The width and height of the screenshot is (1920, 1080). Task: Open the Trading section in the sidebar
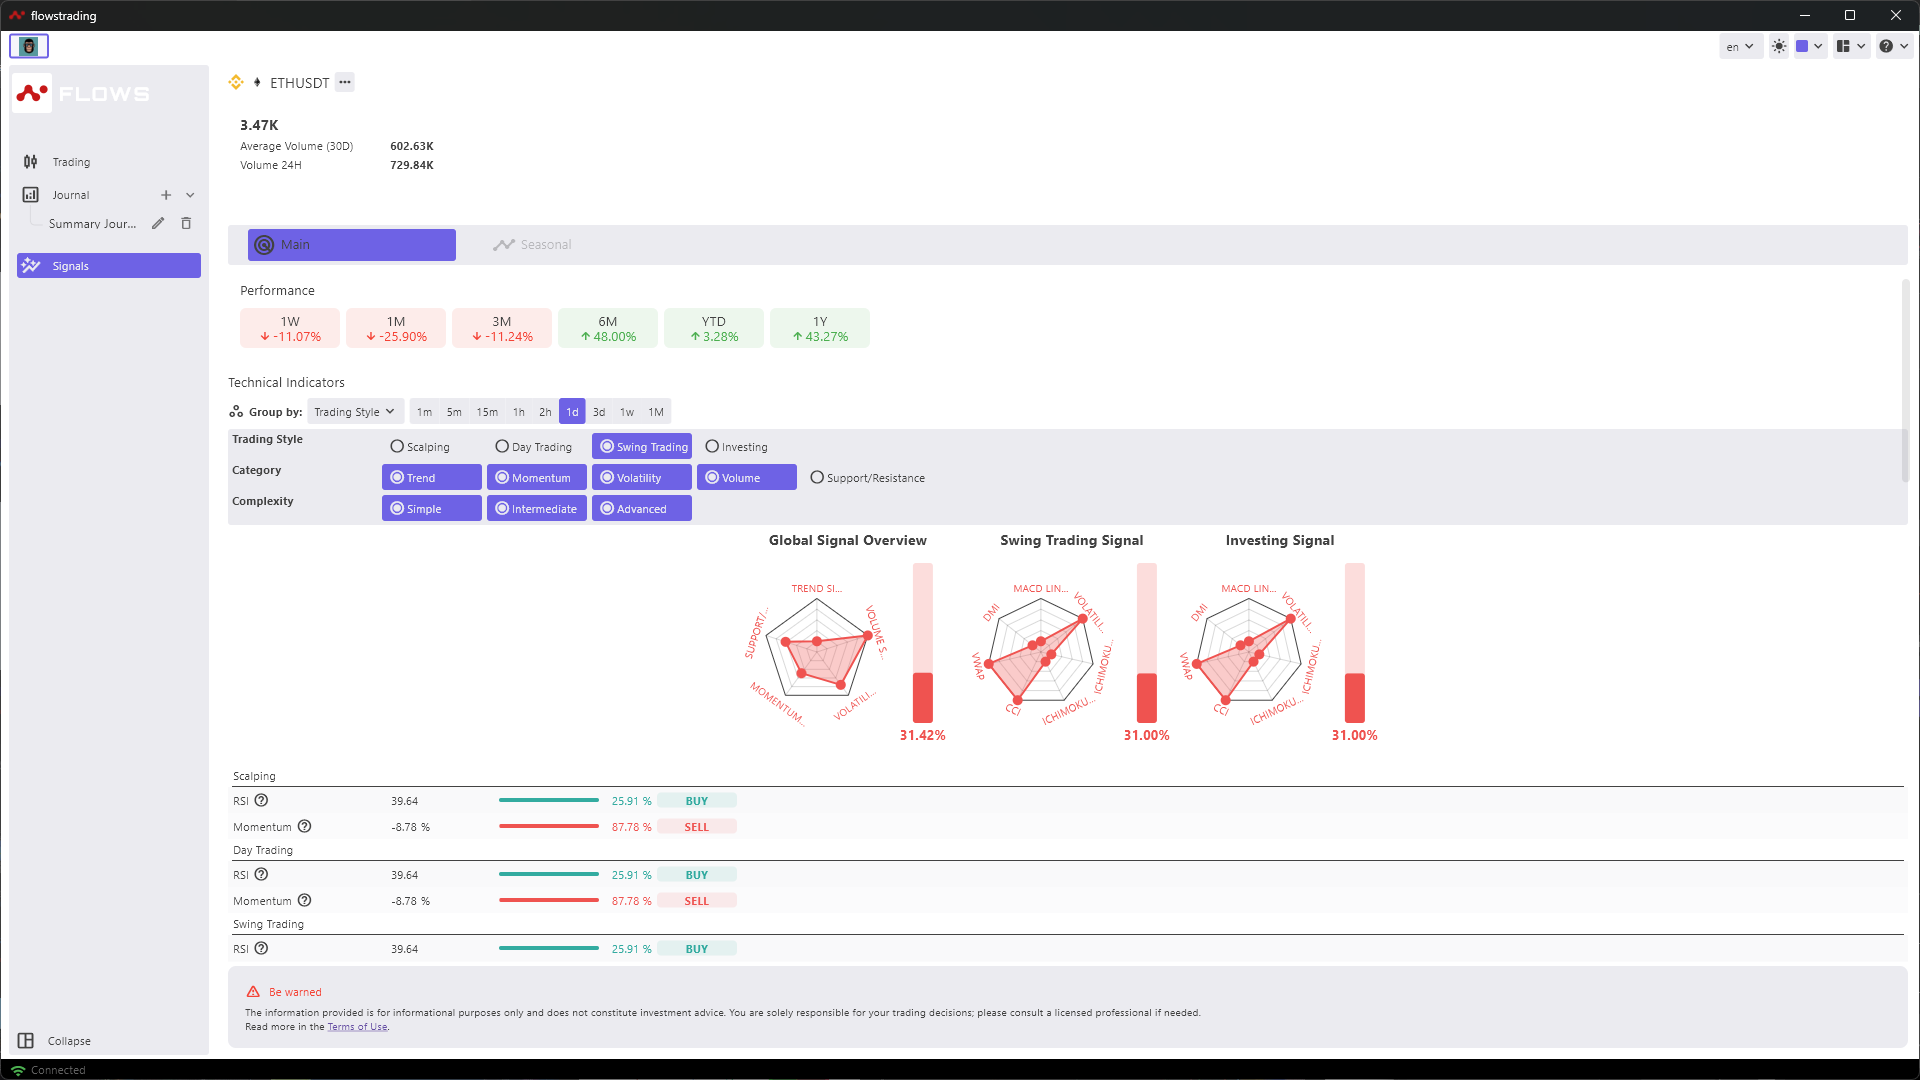(x=71, y=162)
